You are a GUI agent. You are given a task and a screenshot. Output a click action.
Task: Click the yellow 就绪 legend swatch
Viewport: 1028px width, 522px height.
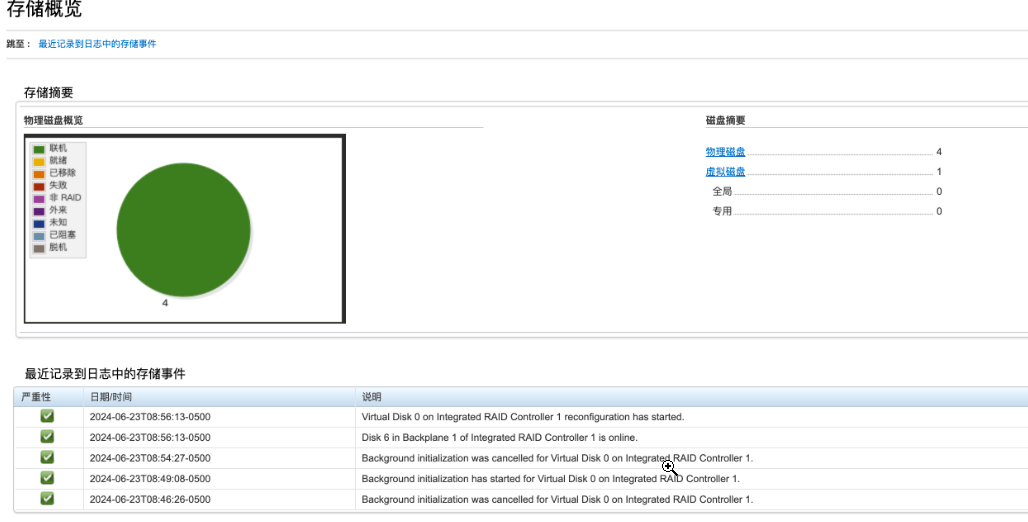coord(39,161)
